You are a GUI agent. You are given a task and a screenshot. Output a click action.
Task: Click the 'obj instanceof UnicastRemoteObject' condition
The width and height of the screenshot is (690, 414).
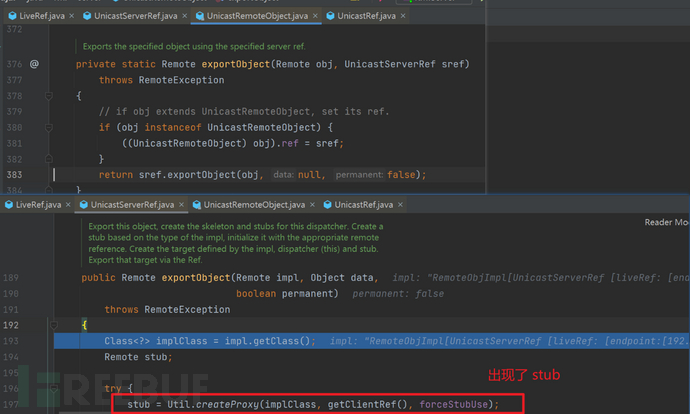219,128
